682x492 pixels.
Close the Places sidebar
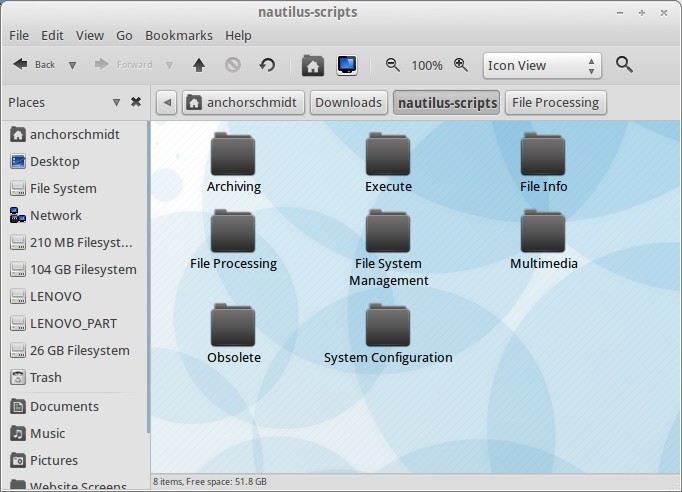pos(136,102)
